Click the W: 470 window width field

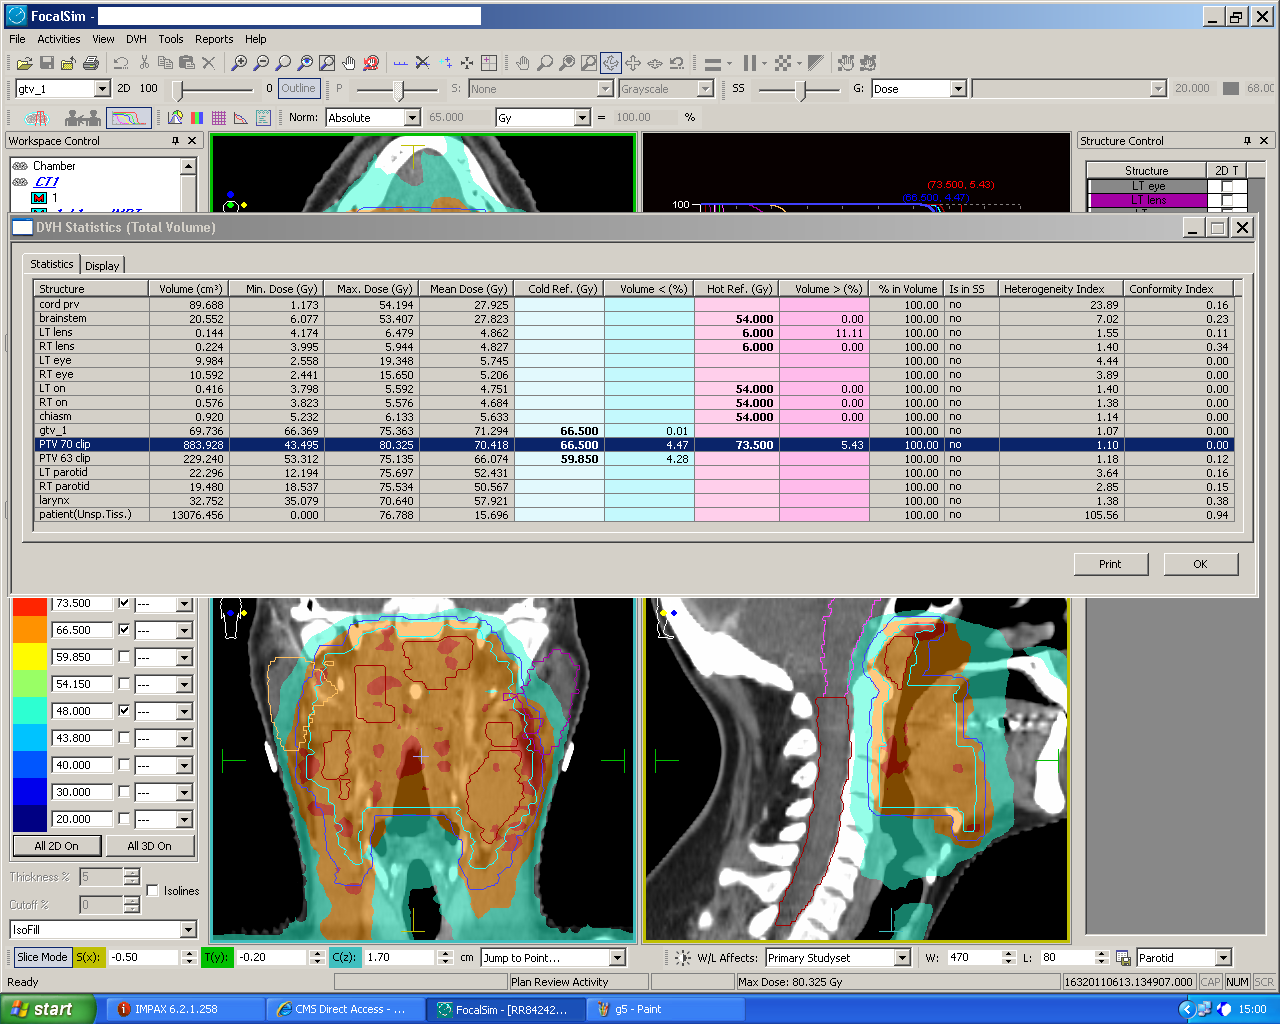coord(973,958)
